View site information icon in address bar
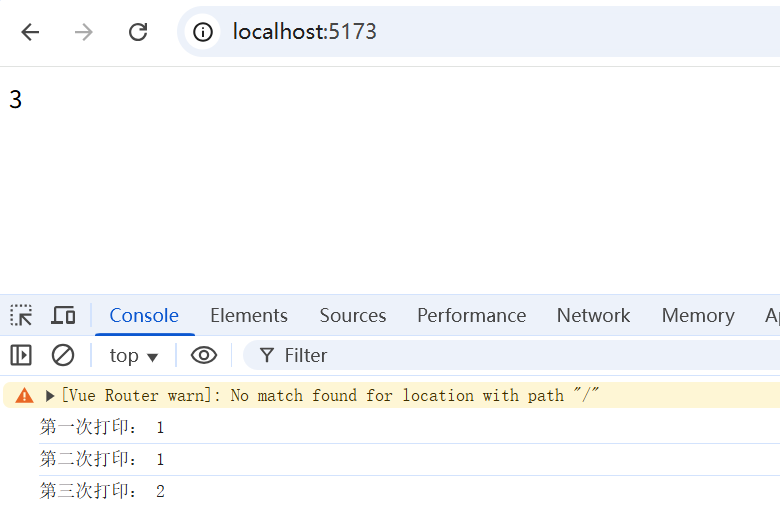The width and height of the screenshot is (780, 513). (203, 32)
